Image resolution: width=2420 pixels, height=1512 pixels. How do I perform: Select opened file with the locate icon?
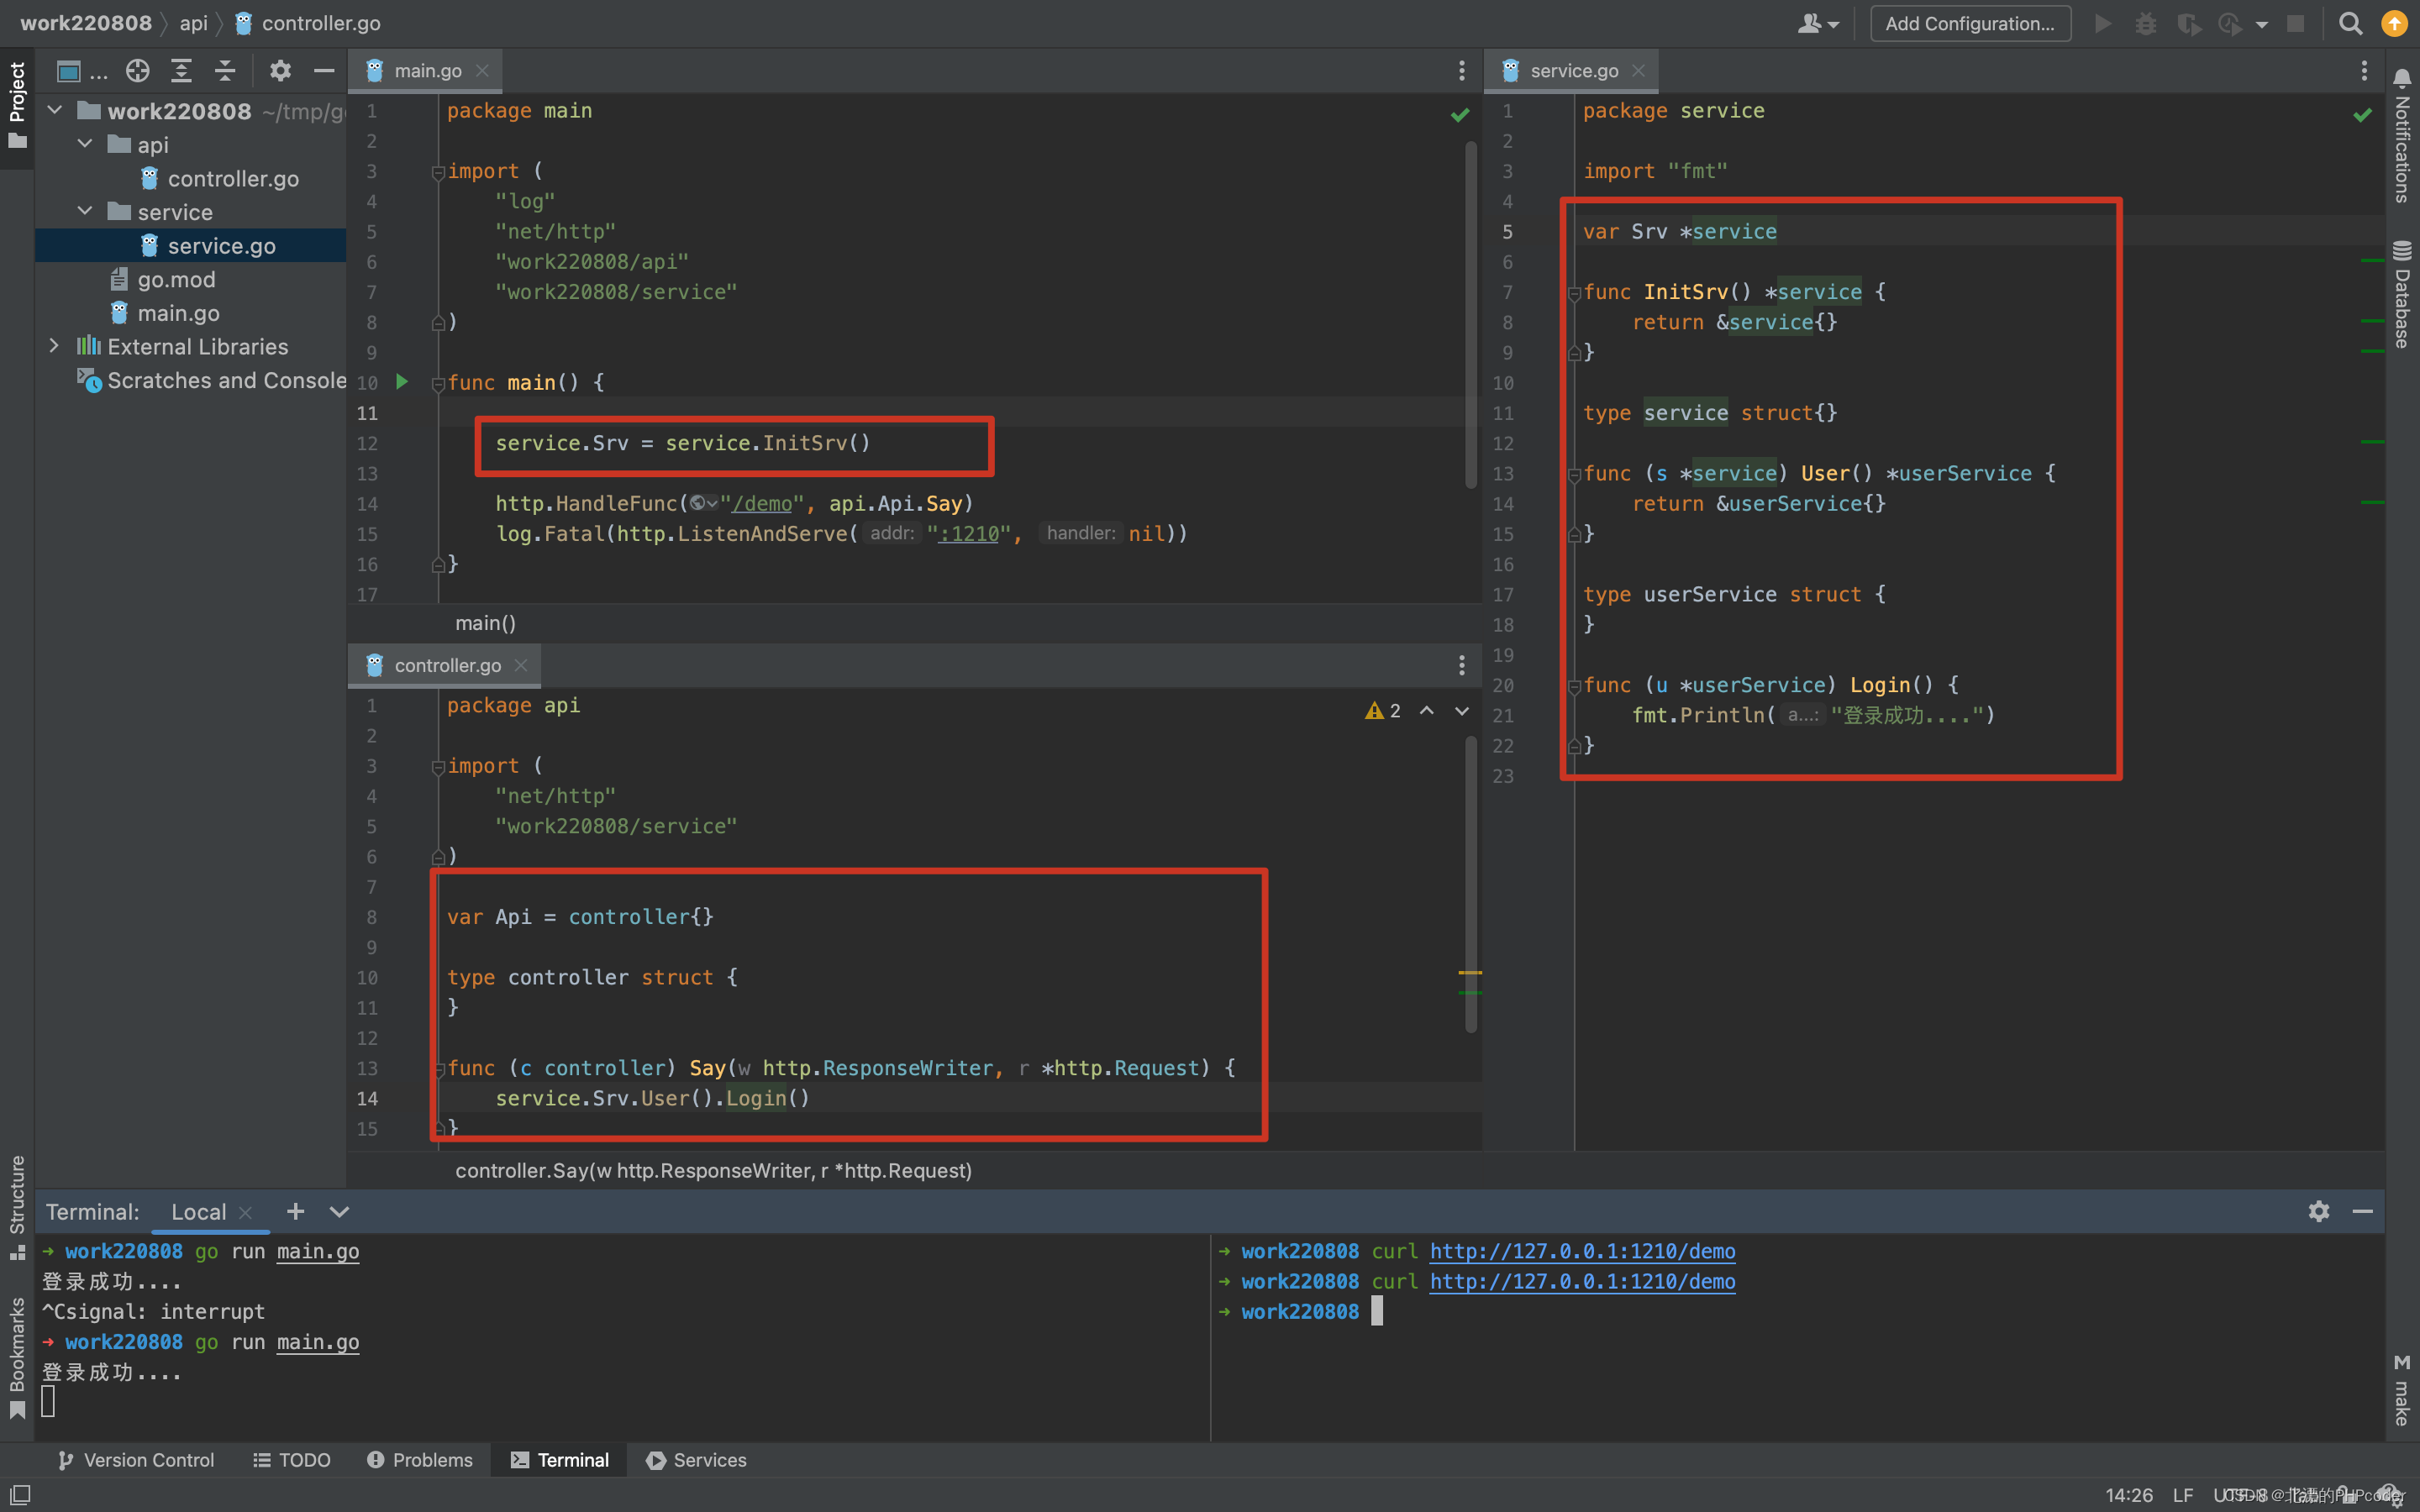pos(137,70)
